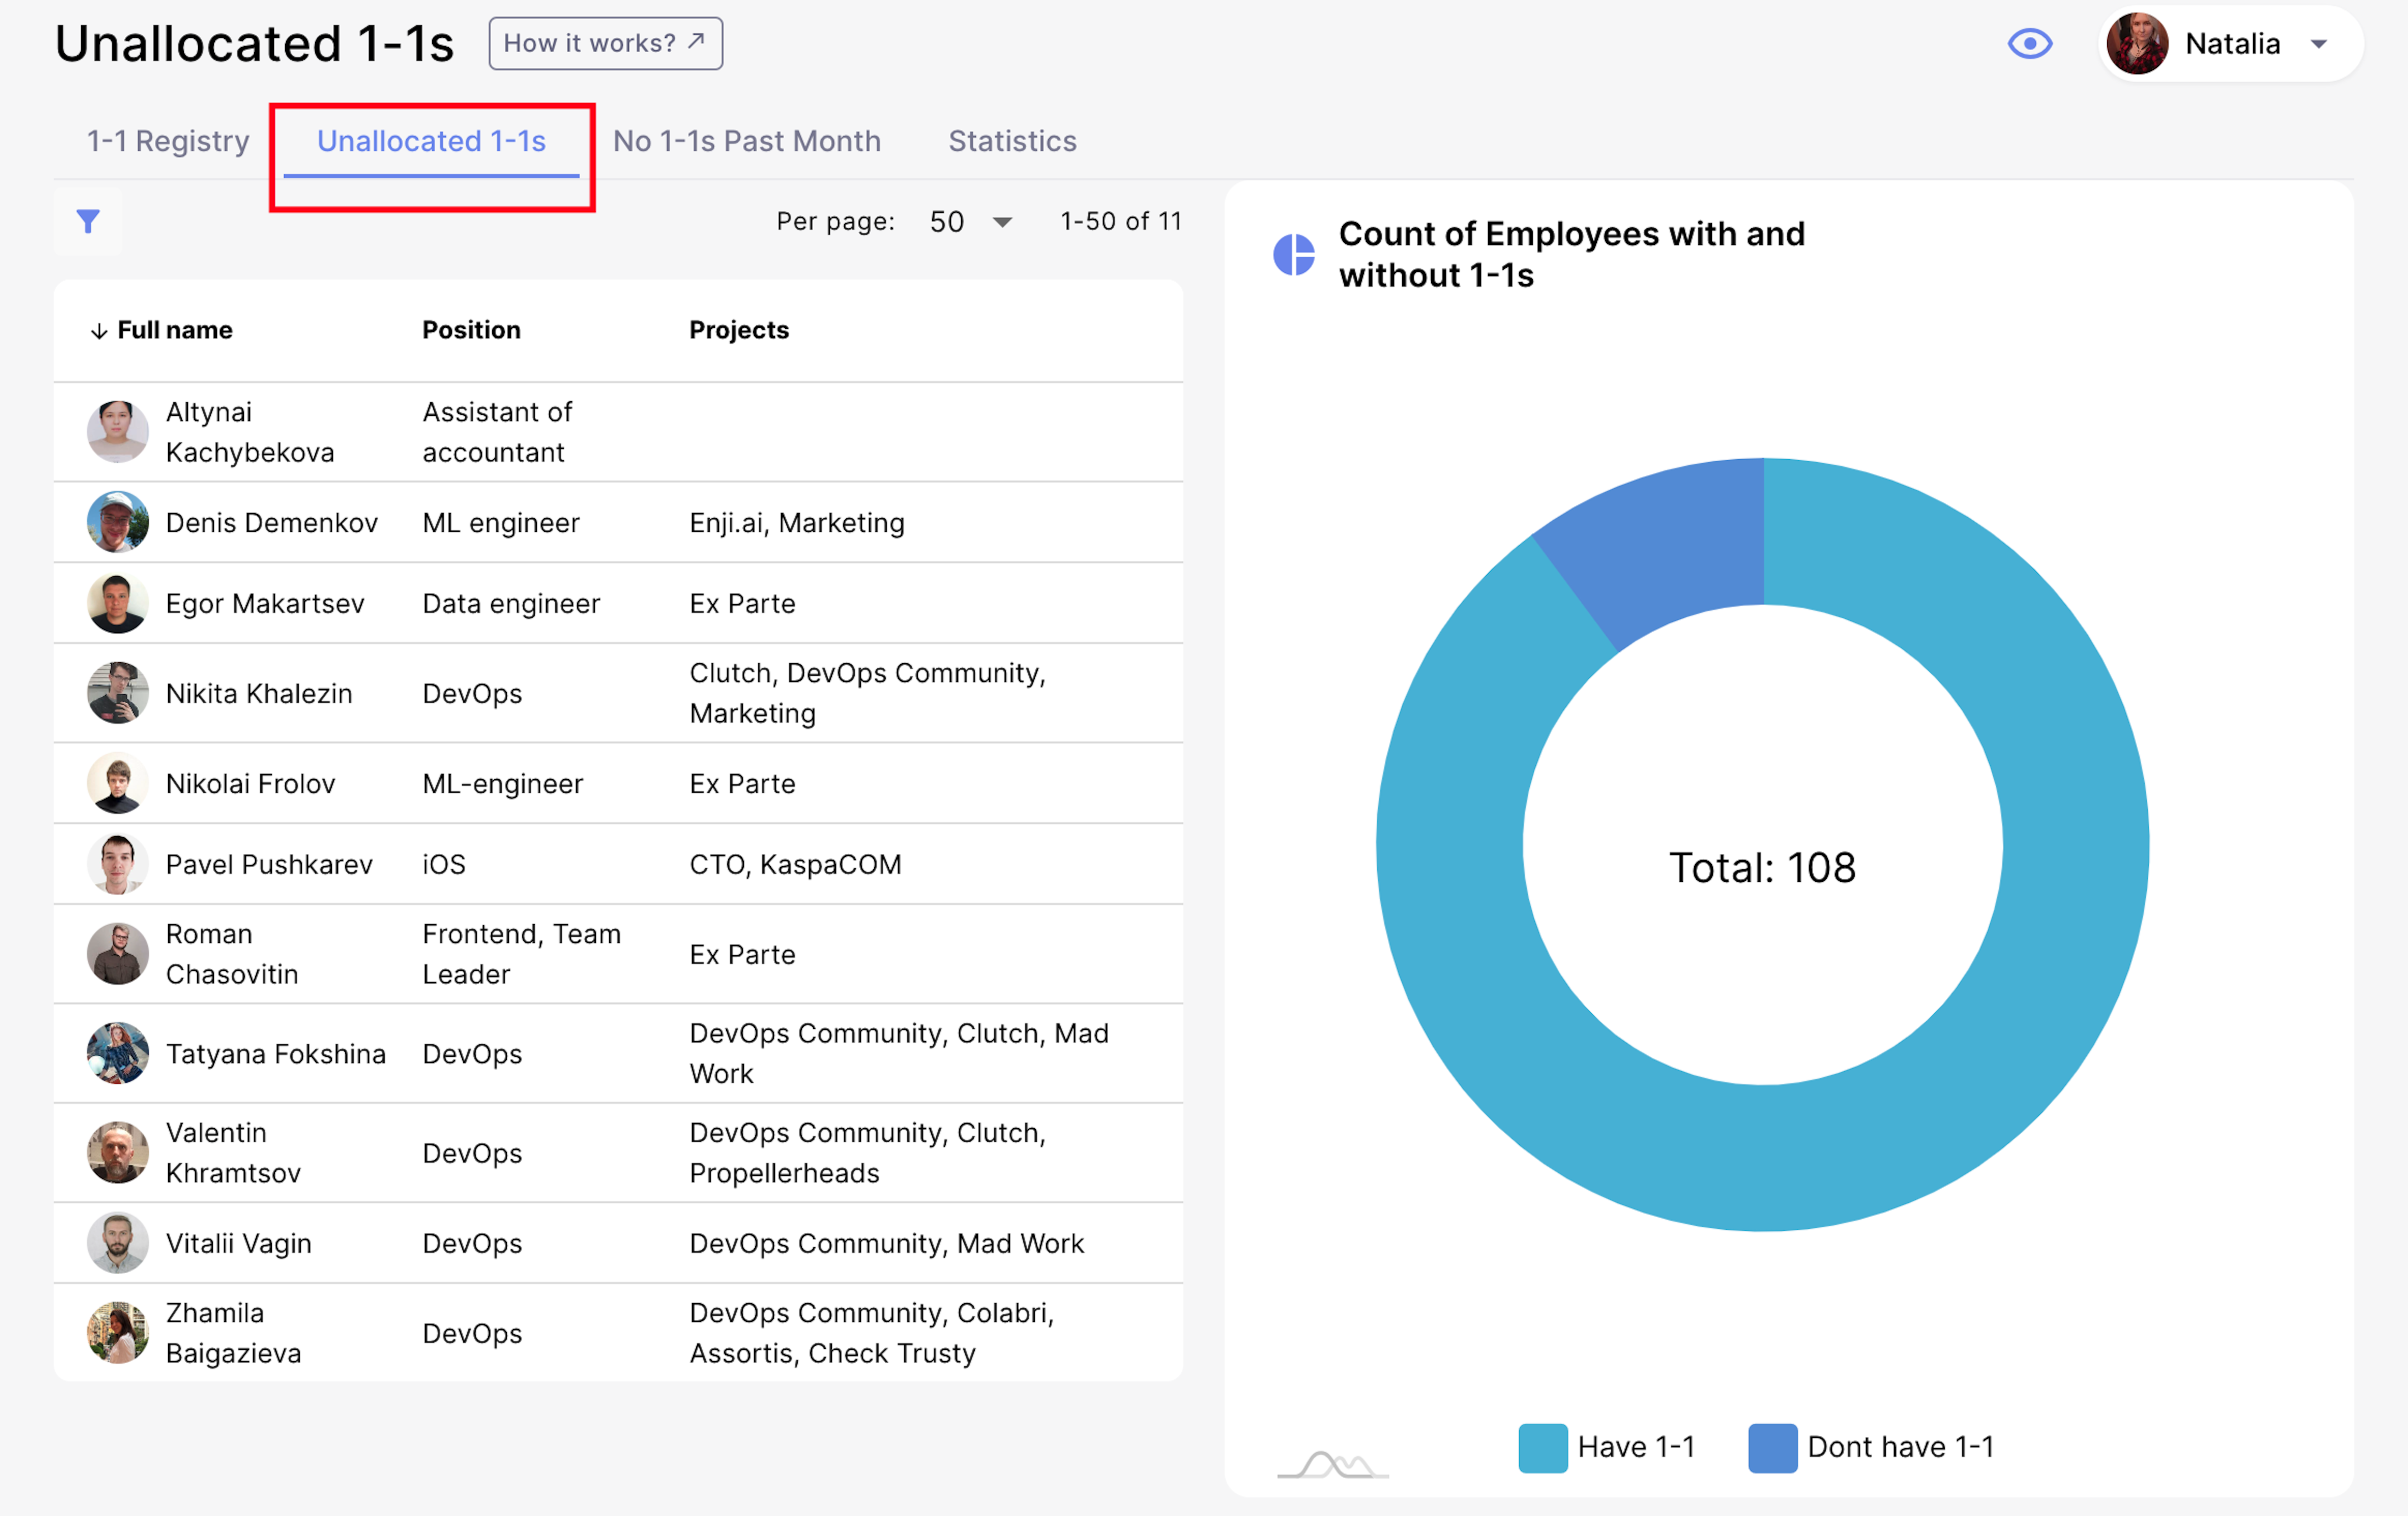Click the amCharts logo icon under the chart
Viewport: 2408px width, 1516px height.
[1332, 1465]
